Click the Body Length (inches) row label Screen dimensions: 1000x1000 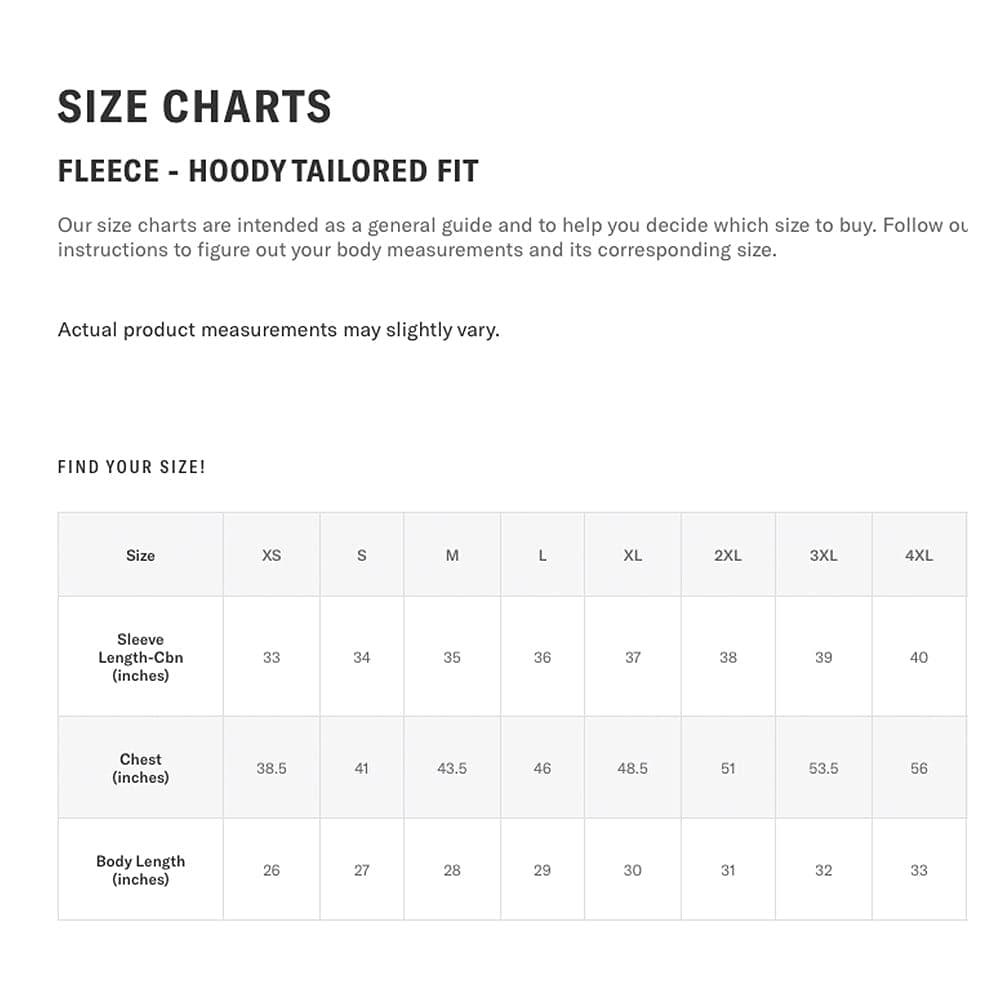click(x=141, y=870)
